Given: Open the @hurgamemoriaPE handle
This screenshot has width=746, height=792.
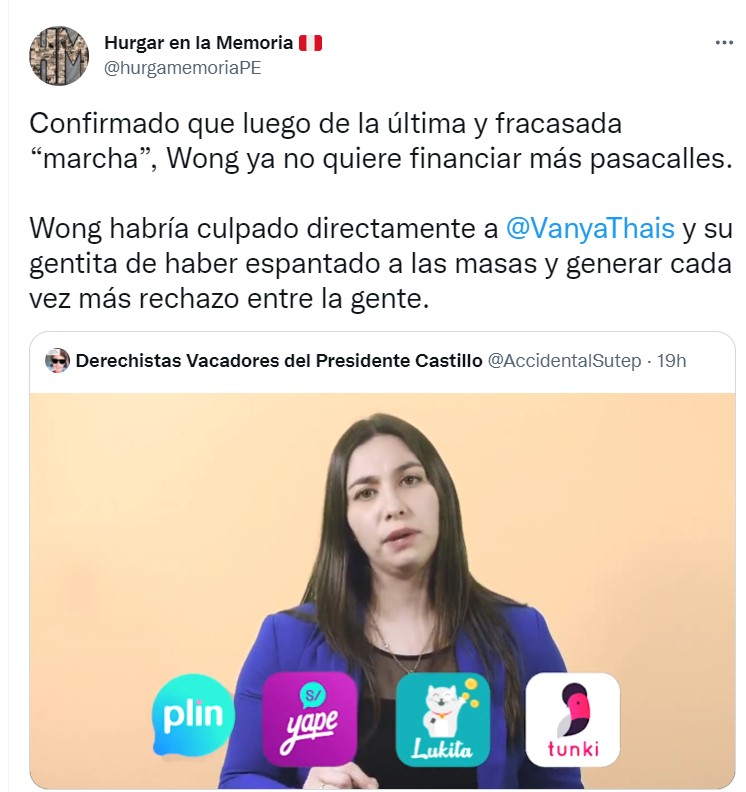Looking at the screenshot, I should [182, 68].
